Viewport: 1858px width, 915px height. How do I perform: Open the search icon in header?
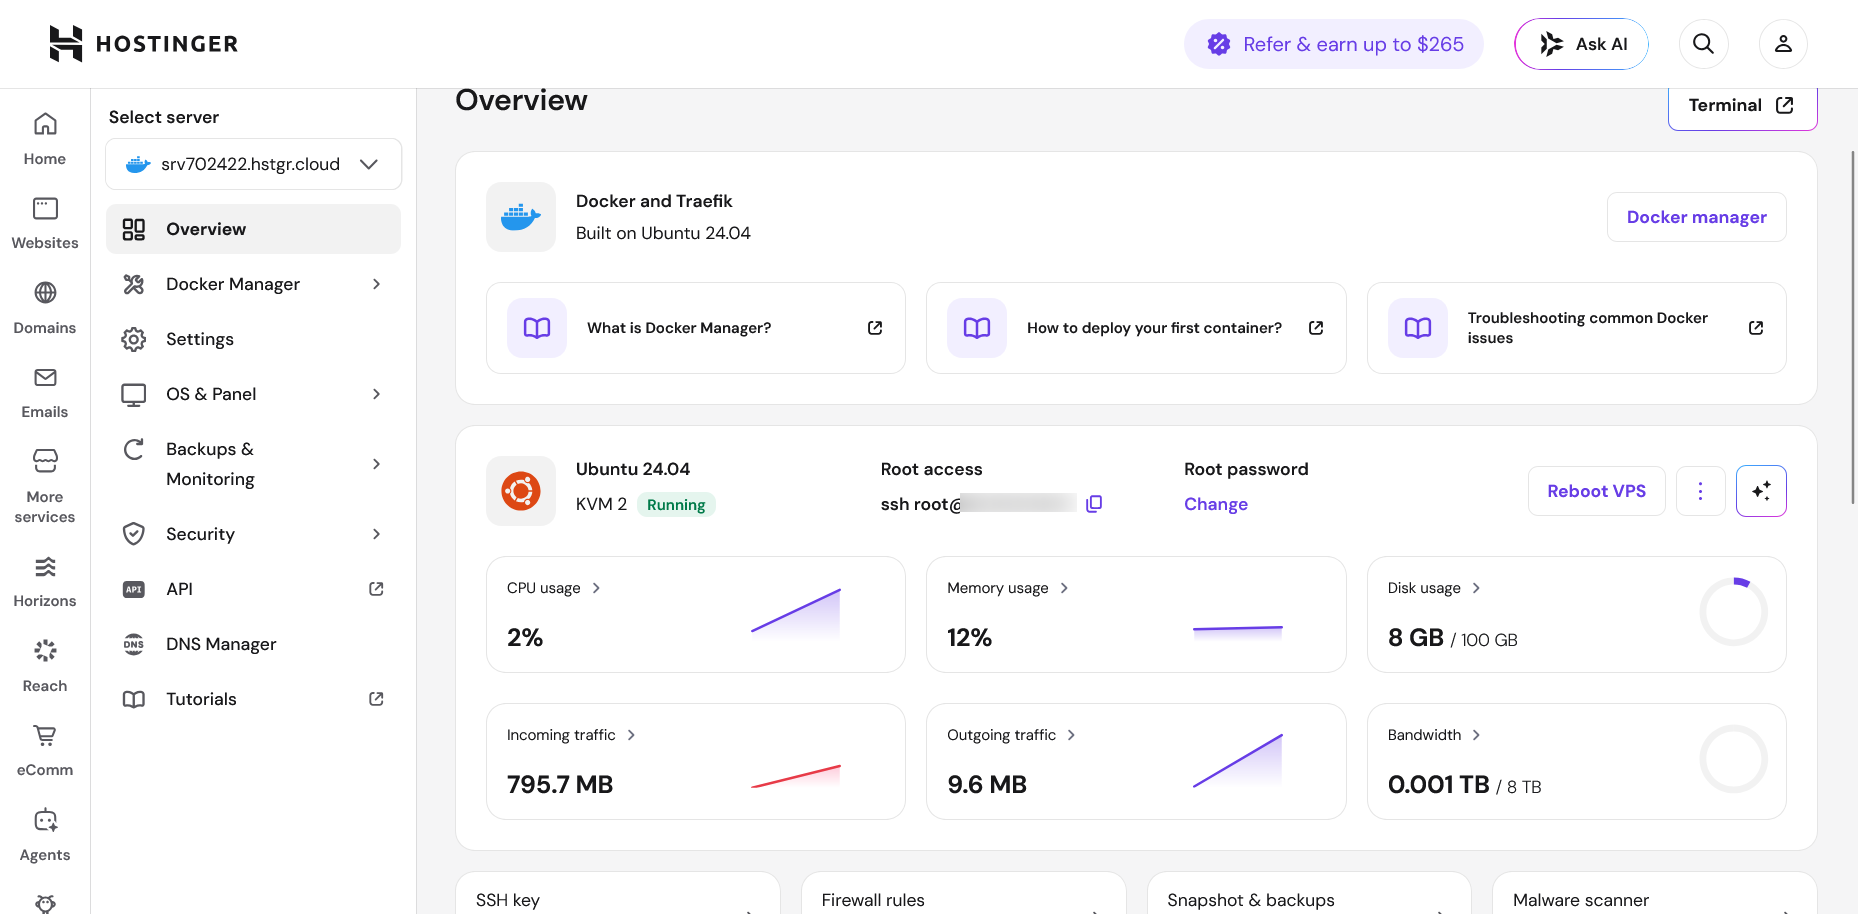click(x=1703, y=44)
